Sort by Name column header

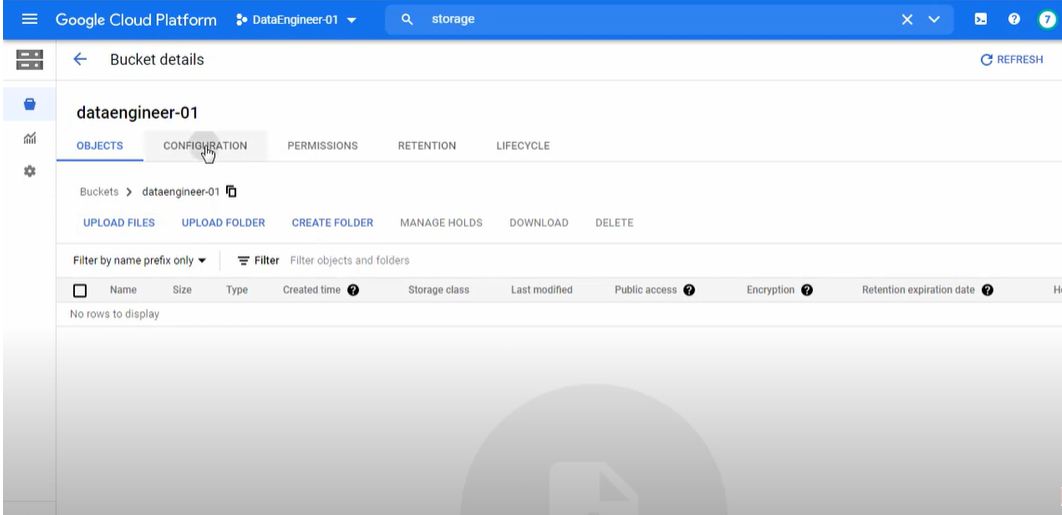tap(123, 290)
